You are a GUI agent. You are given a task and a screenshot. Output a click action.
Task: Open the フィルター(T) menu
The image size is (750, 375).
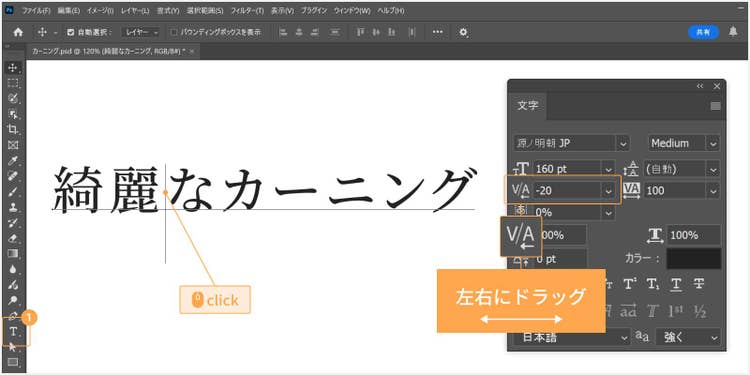247,11
